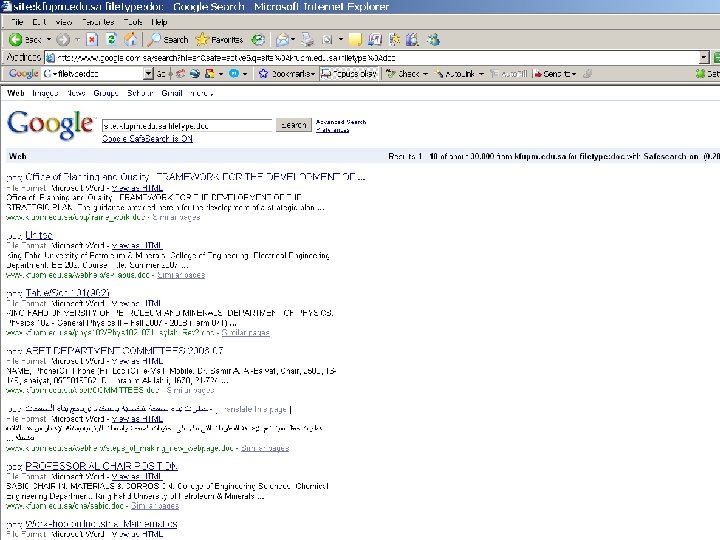
Task: Expand the AutoLink dropdown arrow
Action: pos(481,74)
